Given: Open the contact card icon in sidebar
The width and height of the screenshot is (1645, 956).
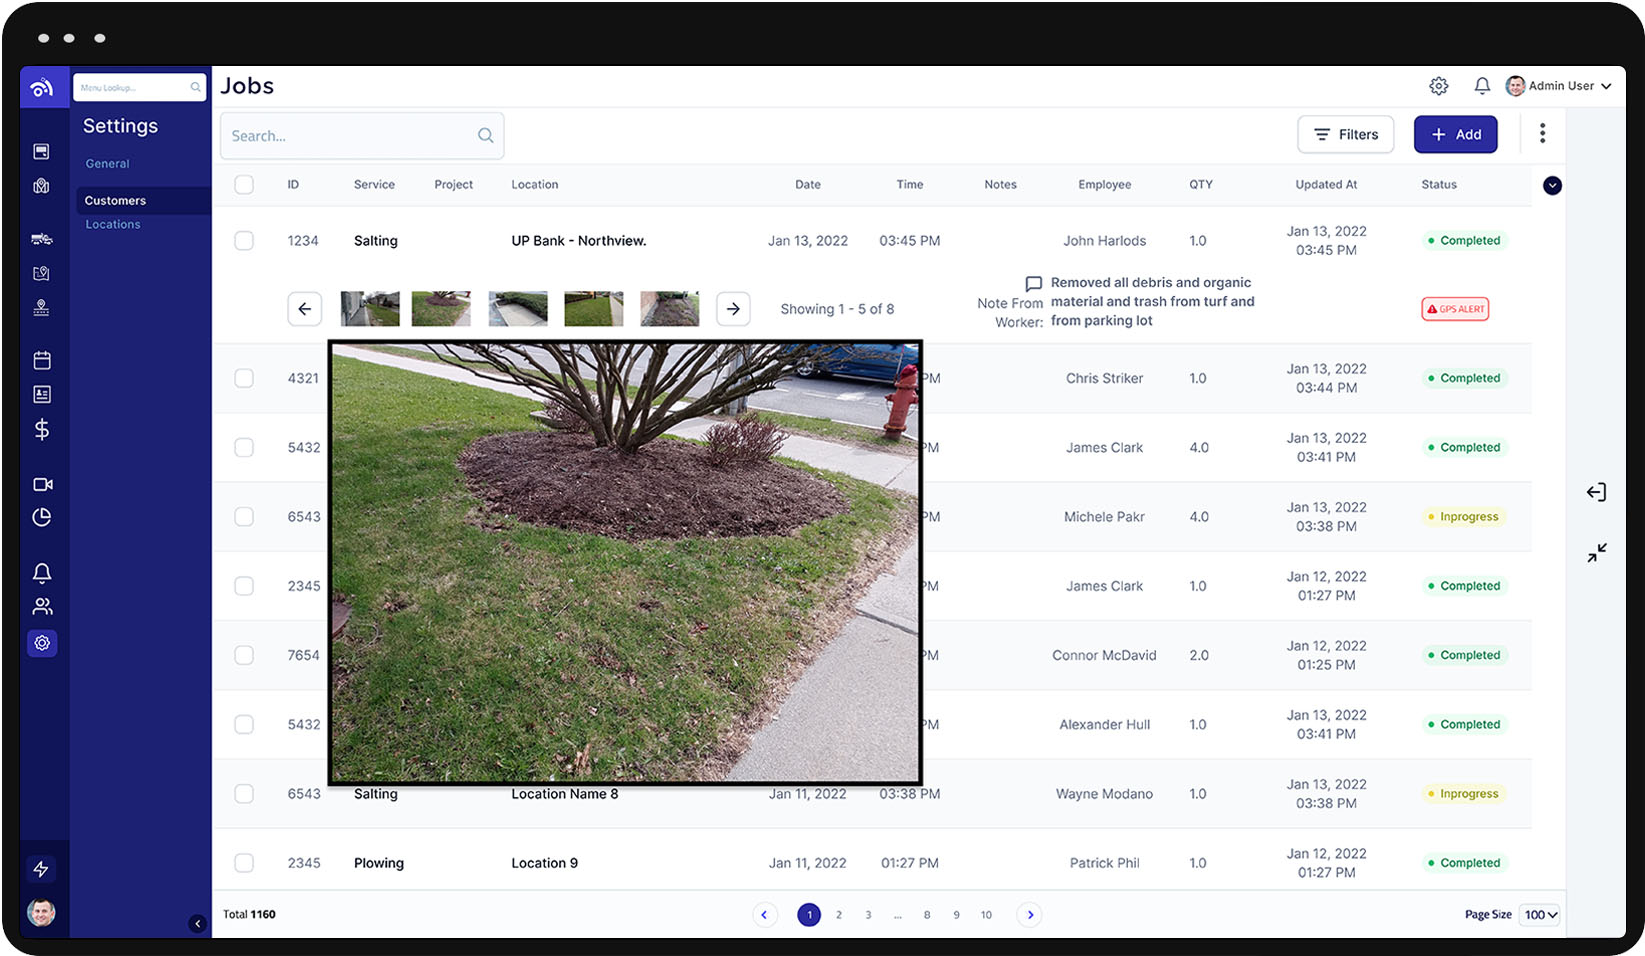Looking at the screenshot, I should pyautogui.click(x=42, y=395).
